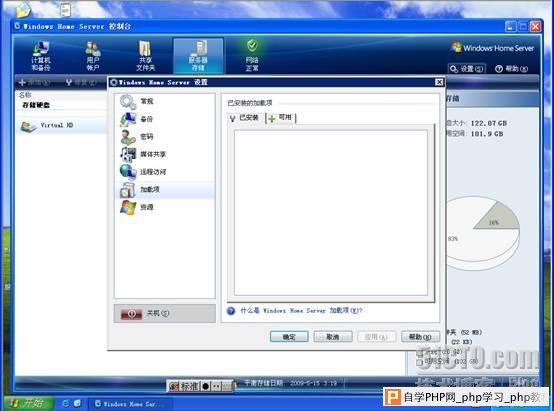
Task: Click the Windows Home Server logo
Action: click(492, 48)
